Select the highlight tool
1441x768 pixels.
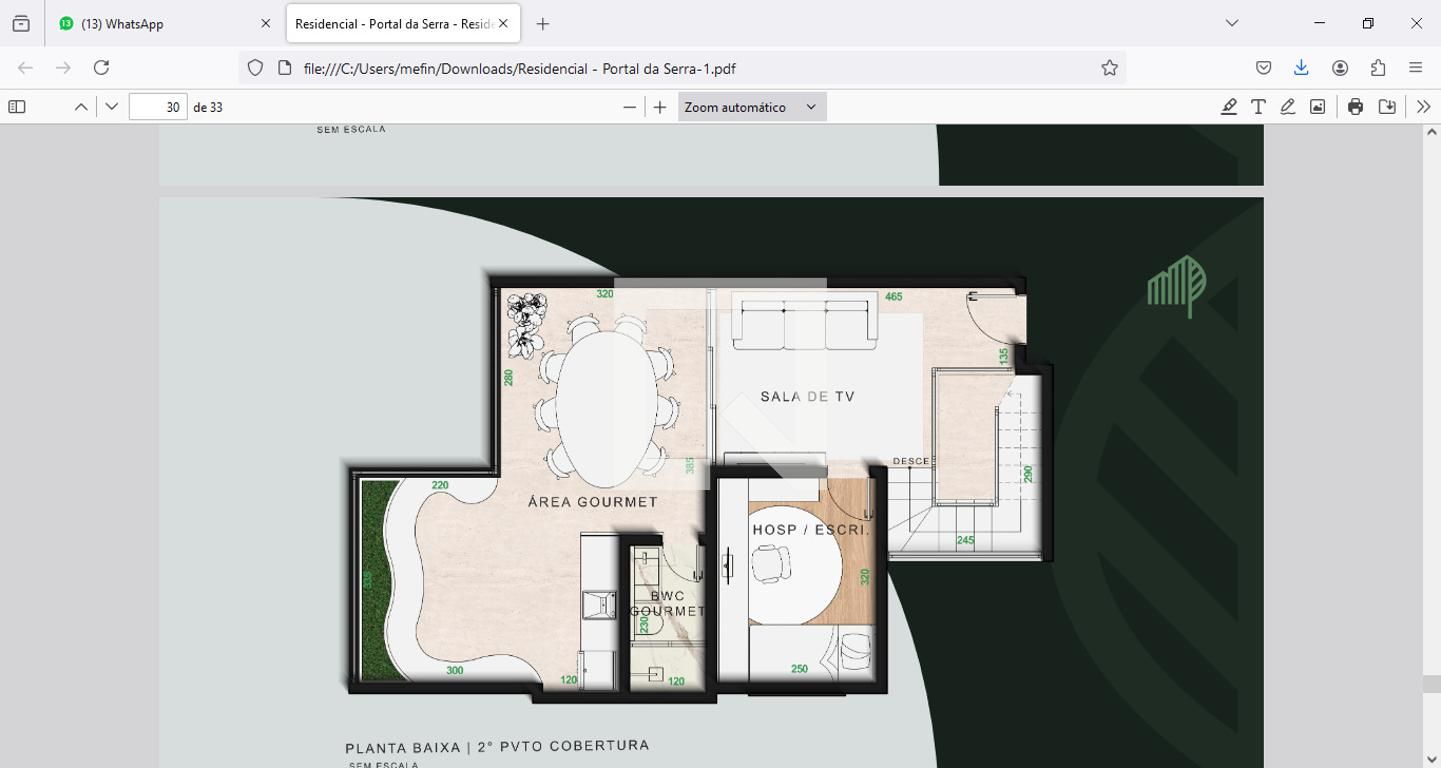pos(1229,107)
